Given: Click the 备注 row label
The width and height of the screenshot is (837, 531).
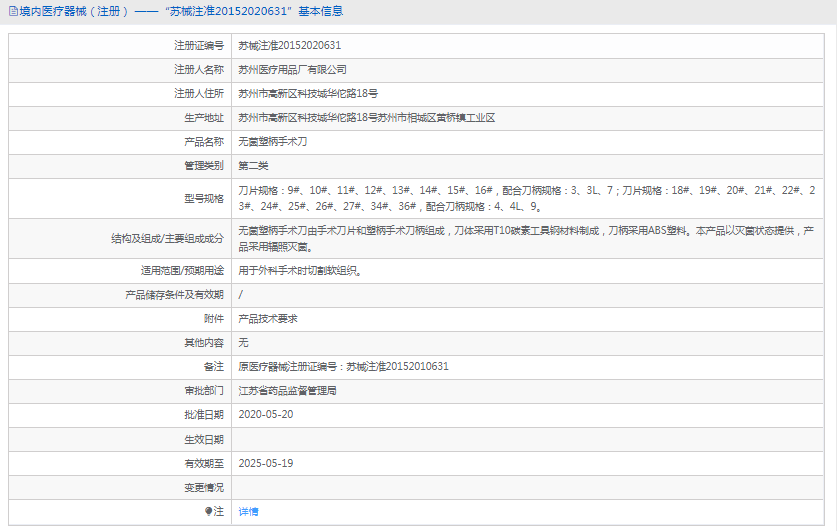Looking at the screenshot, I should coord(214,367).
